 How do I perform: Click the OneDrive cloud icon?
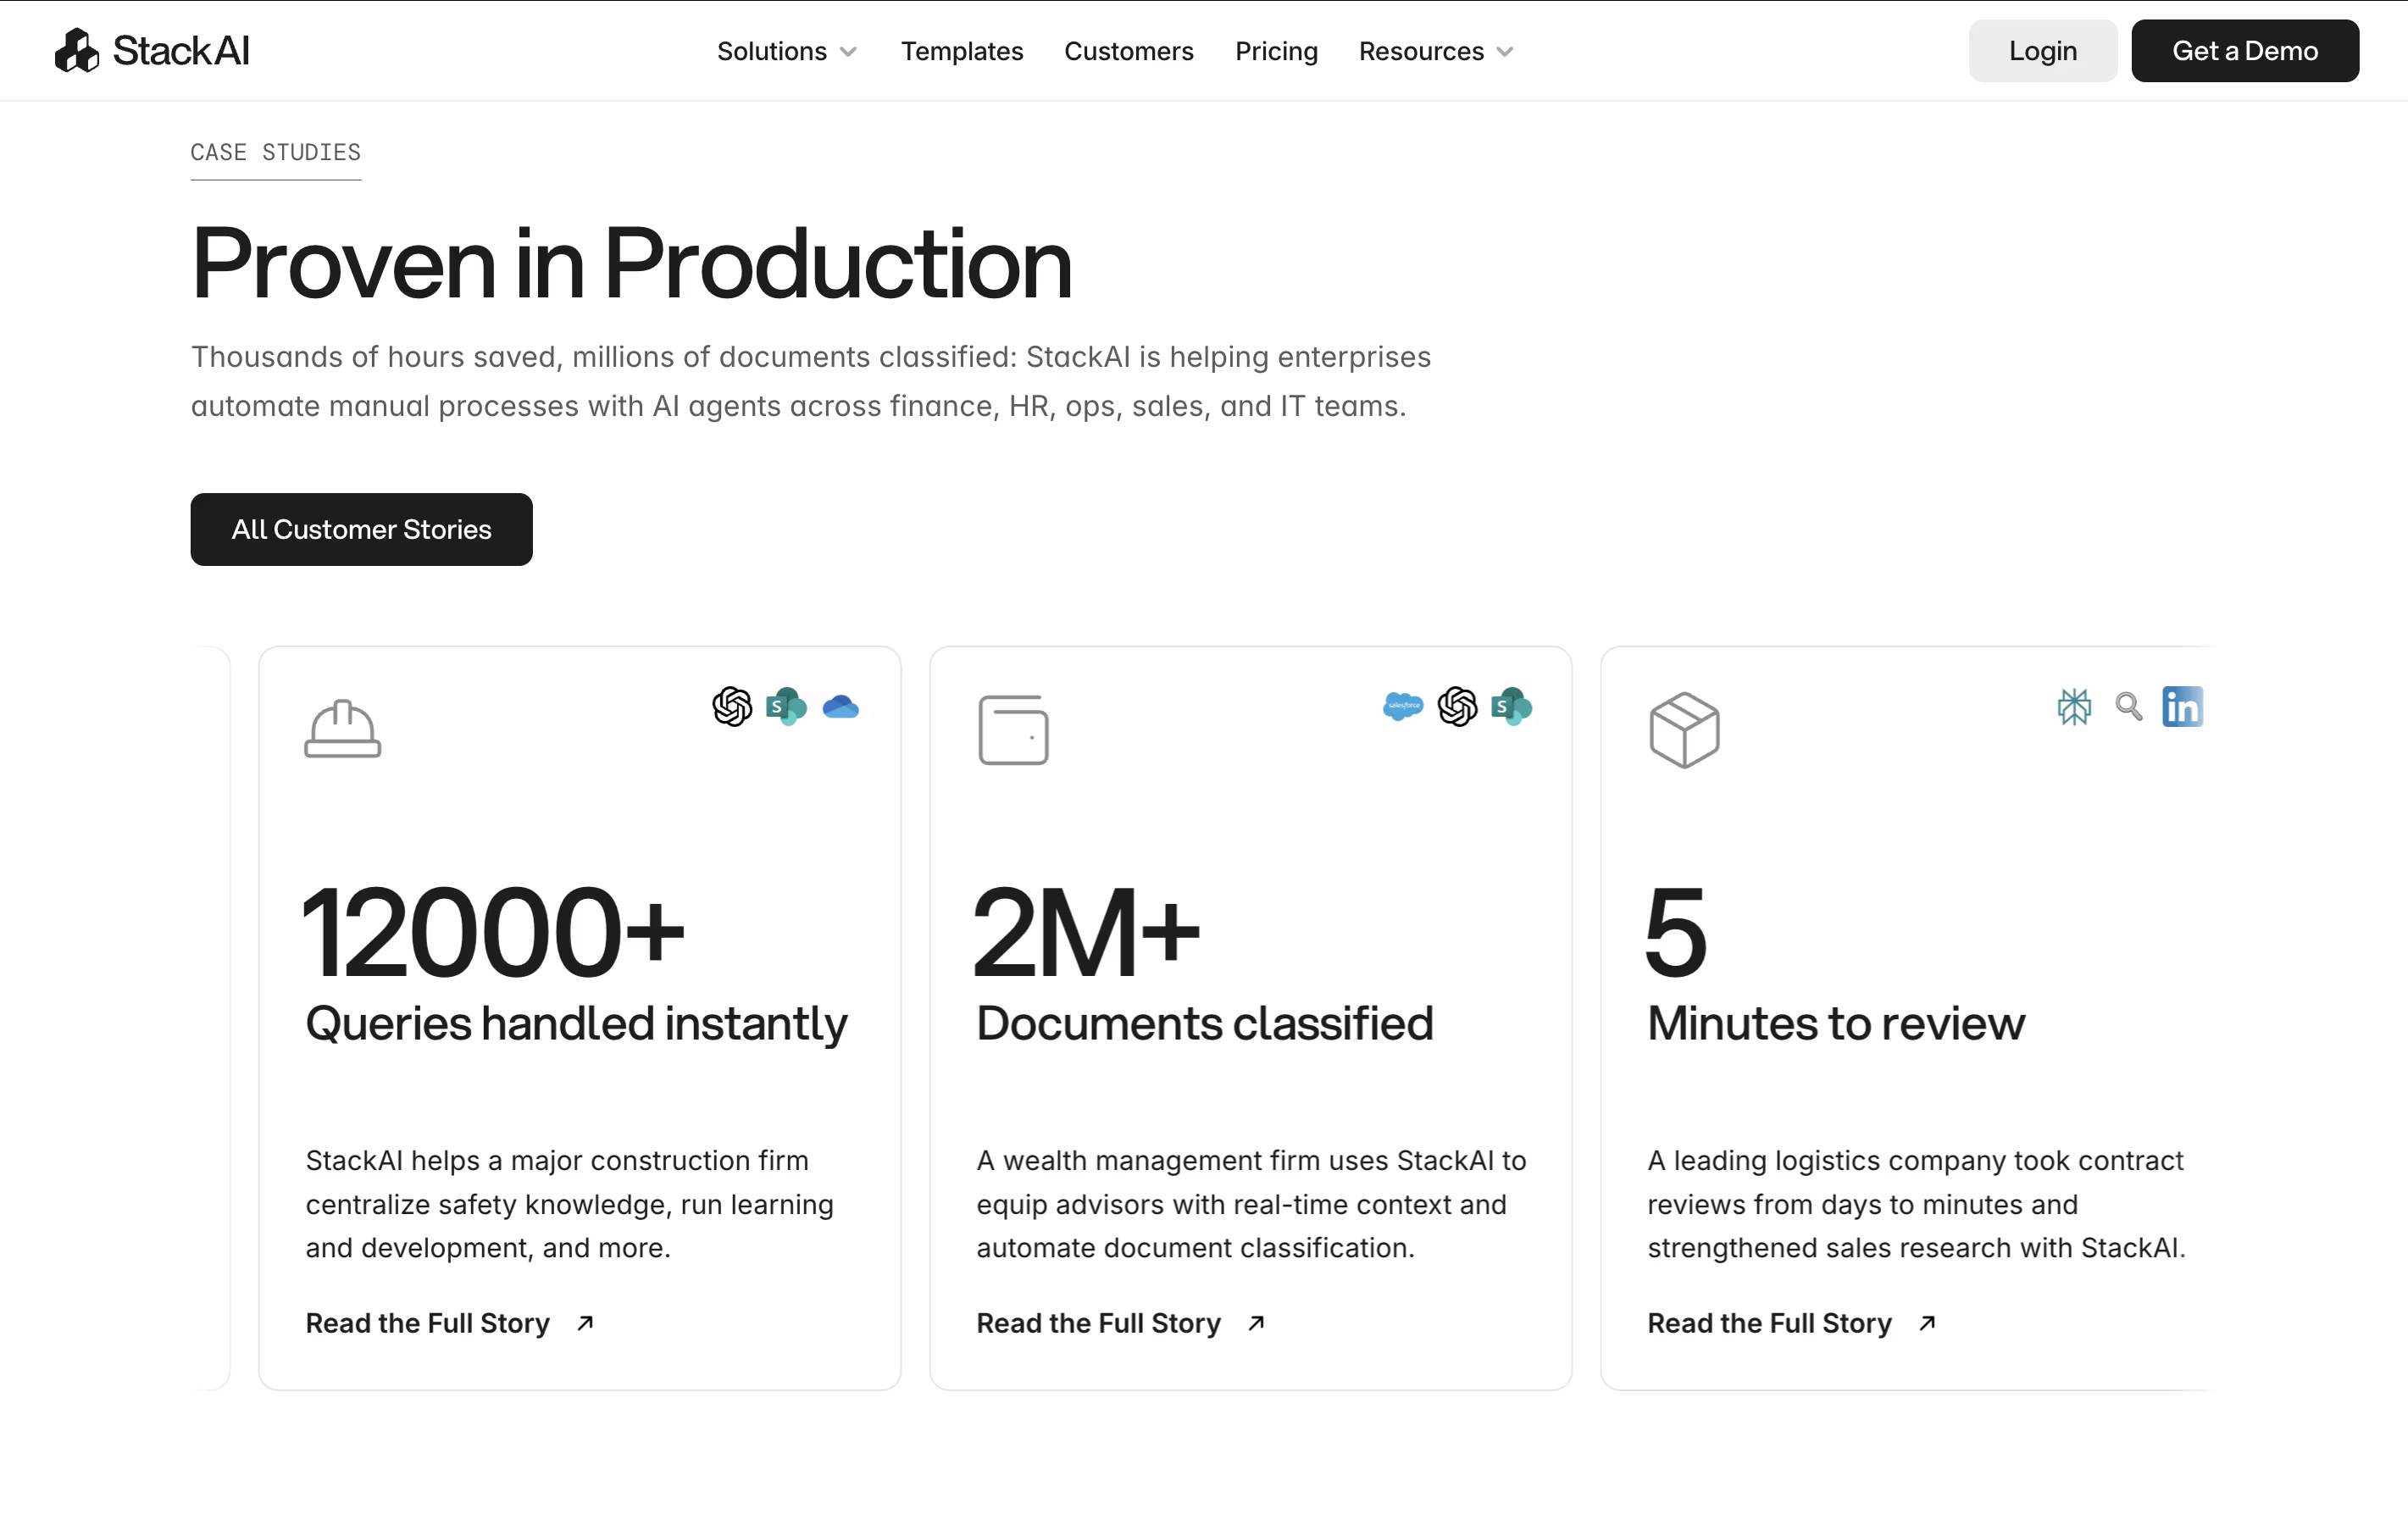(x=840, y=707)
